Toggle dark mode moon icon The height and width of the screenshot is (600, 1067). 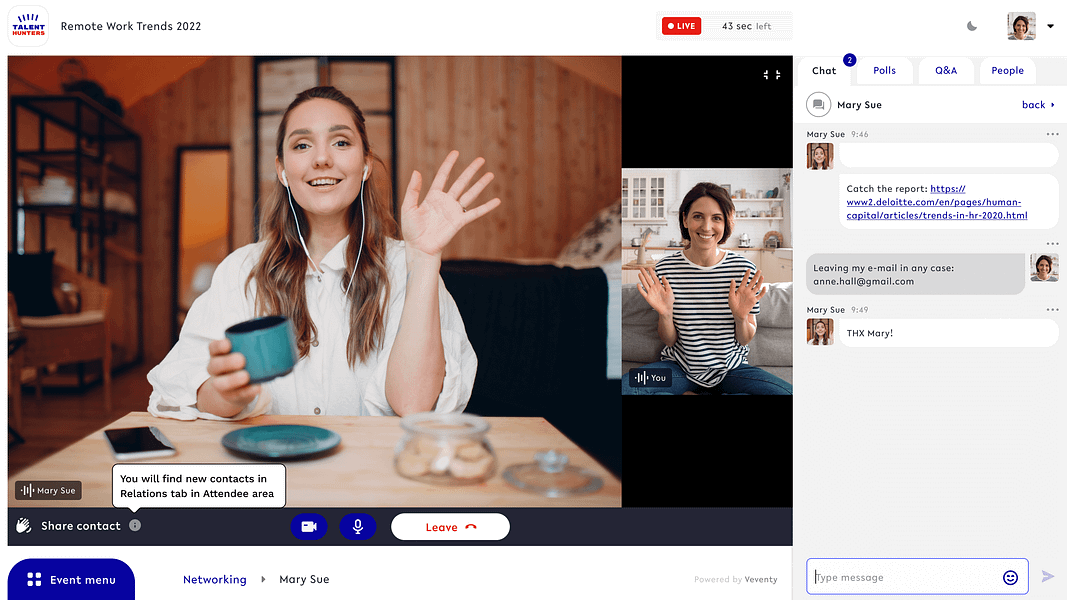[972, 26]
